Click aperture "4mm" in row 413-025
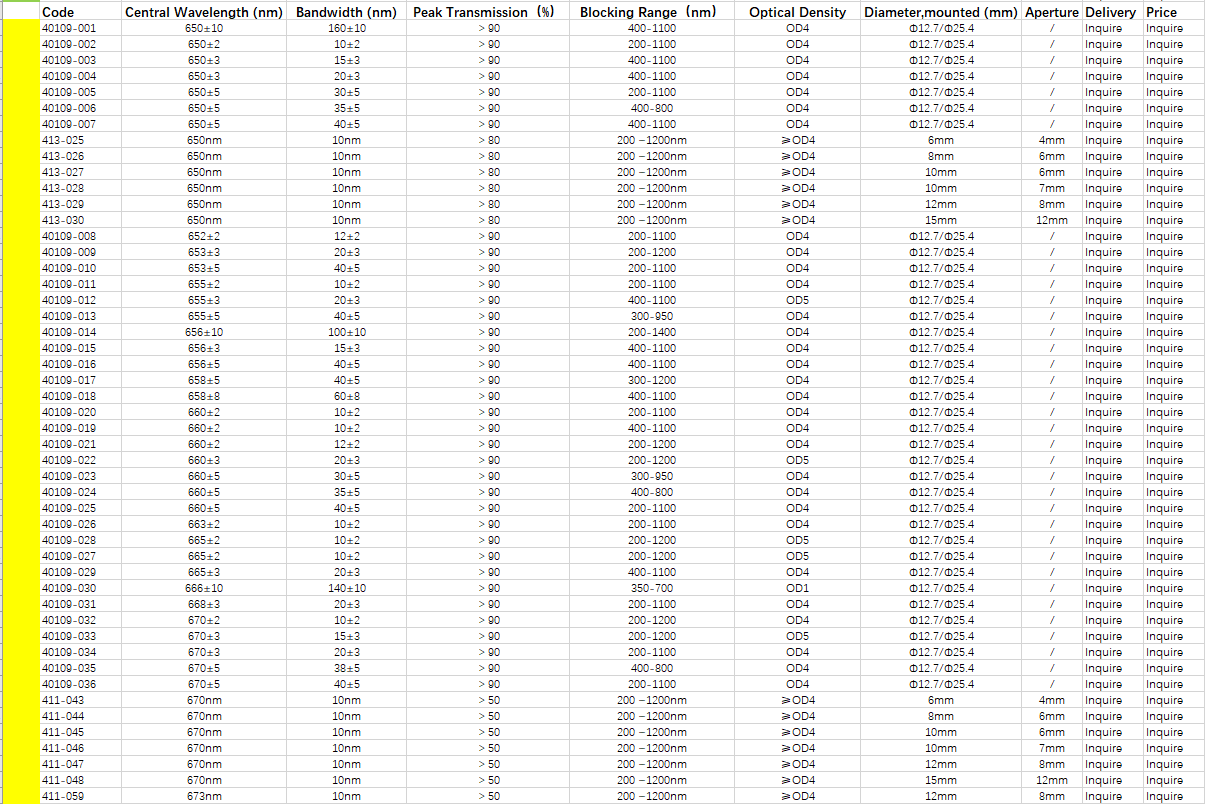 [1052, 140]
